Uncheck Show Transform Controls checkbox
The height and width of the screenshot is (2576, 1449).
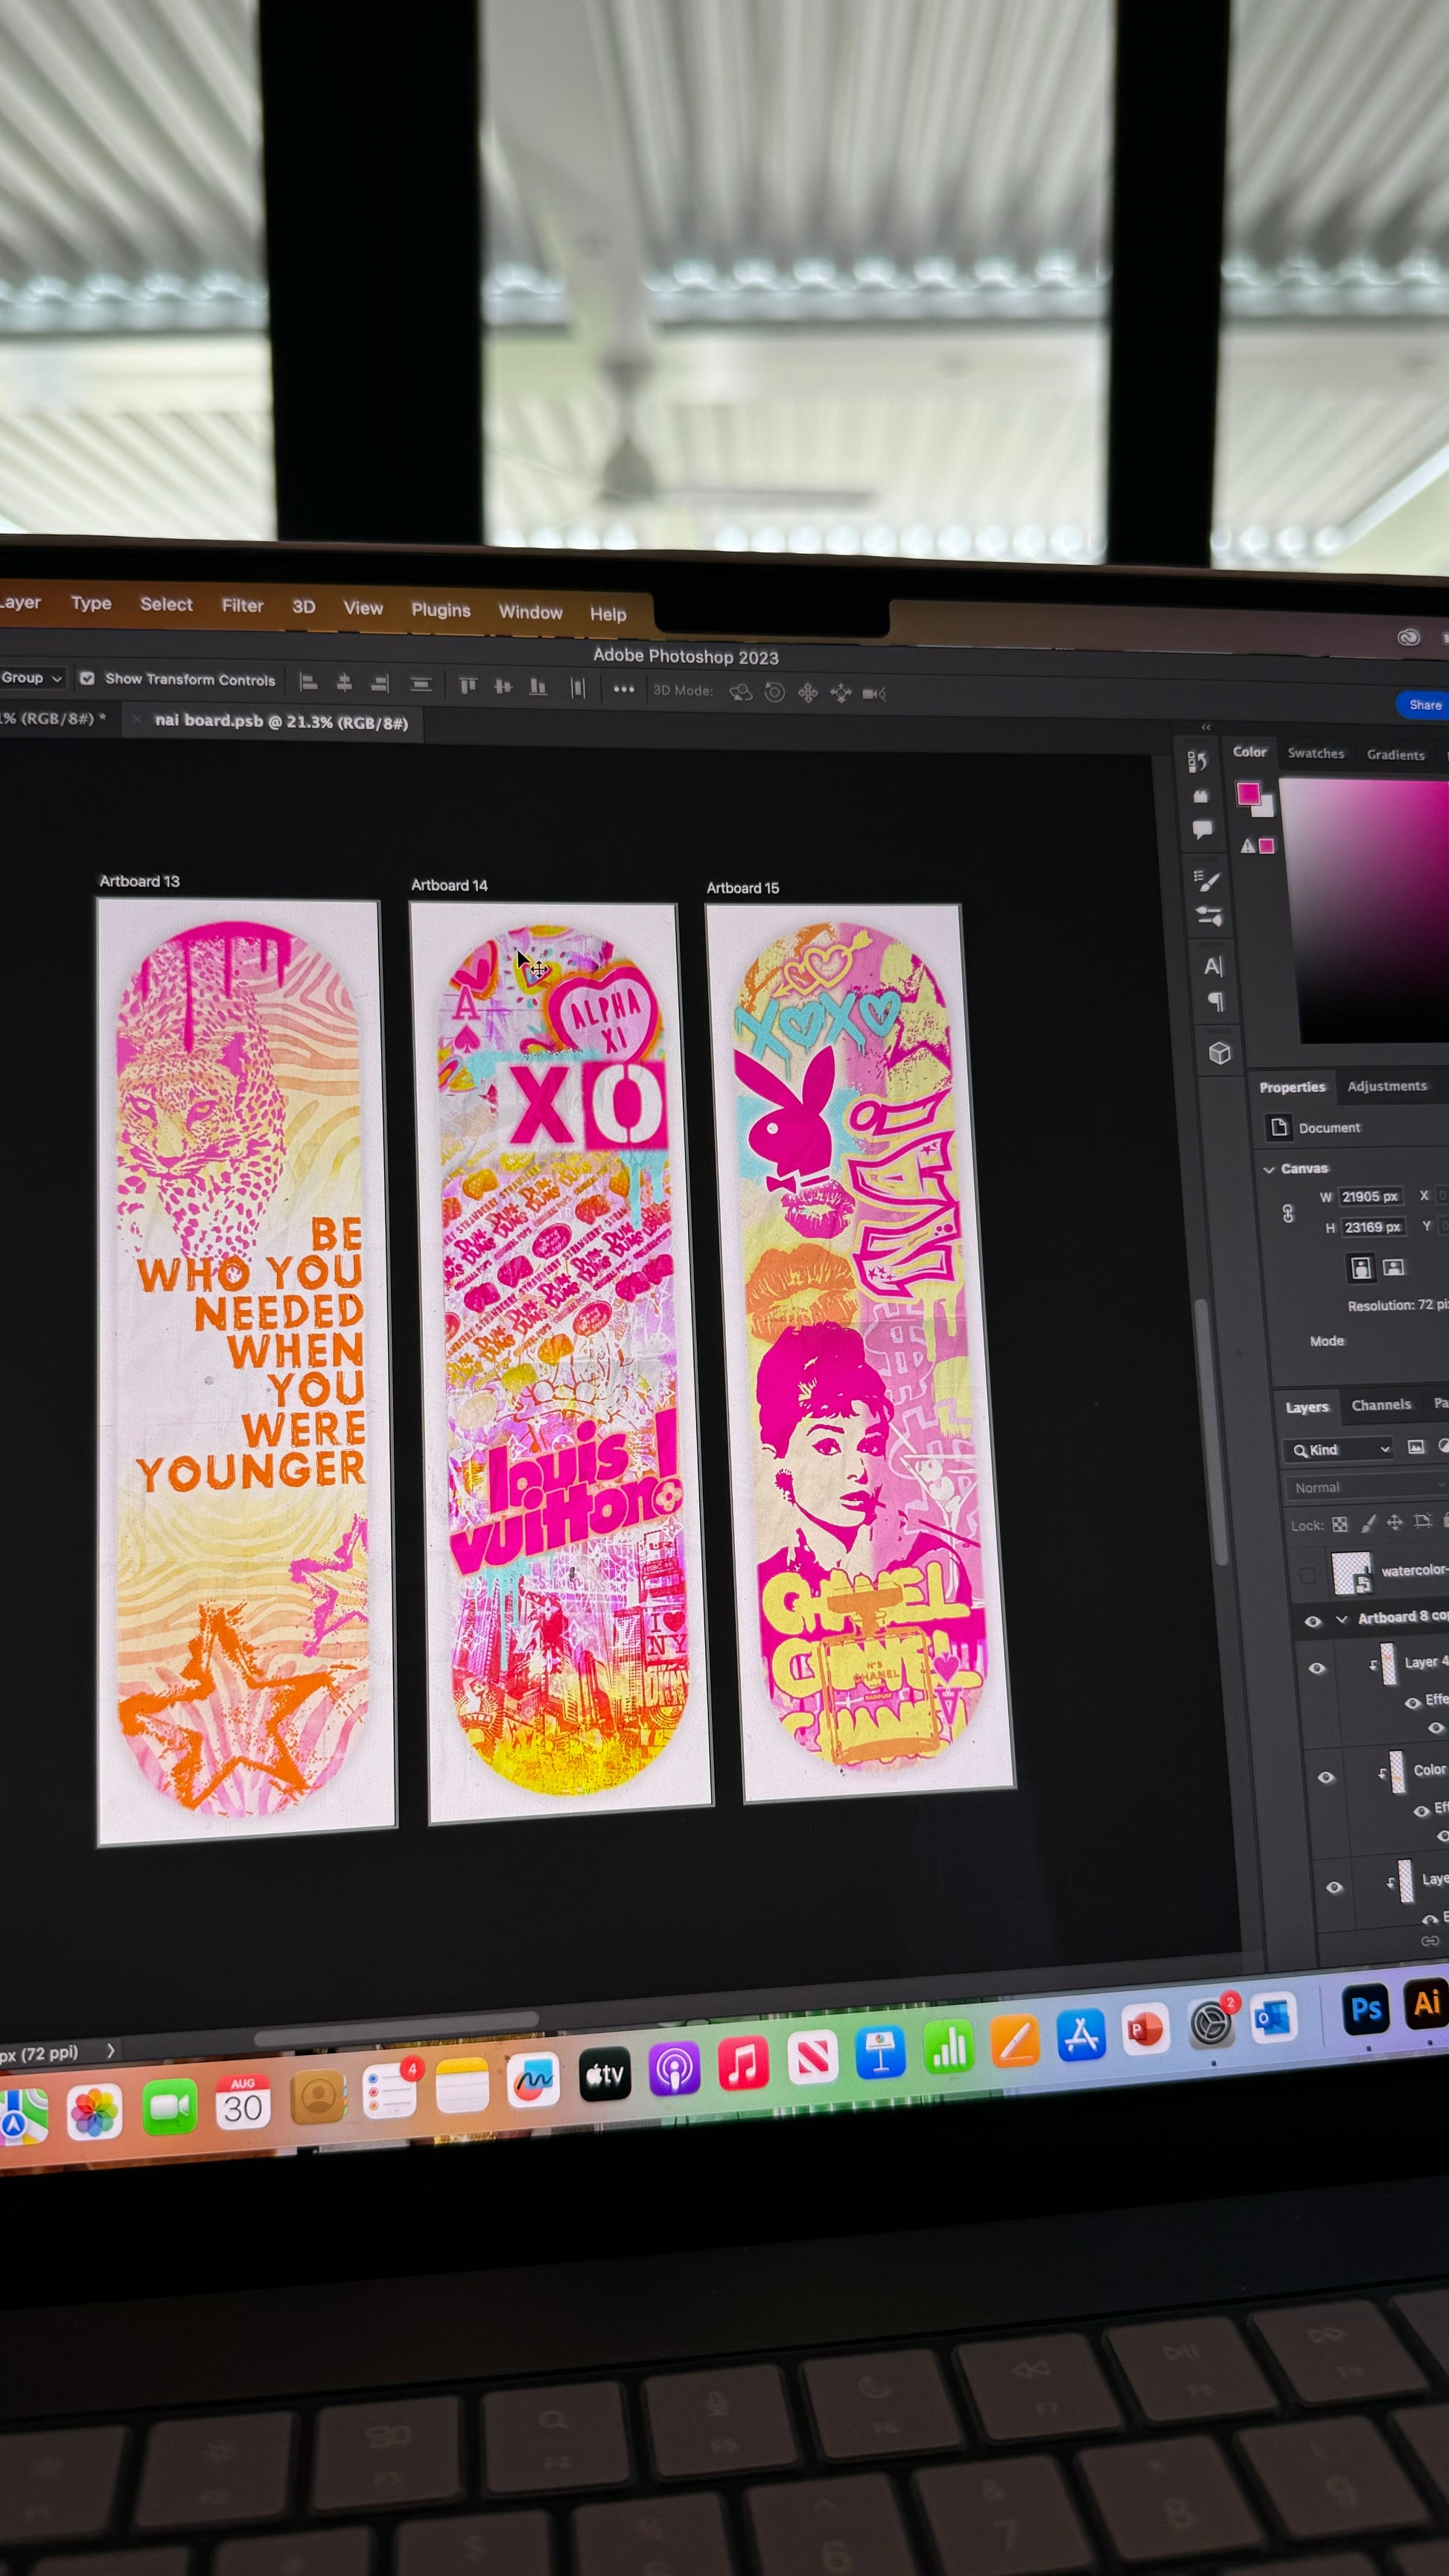[x=87, y=678]
